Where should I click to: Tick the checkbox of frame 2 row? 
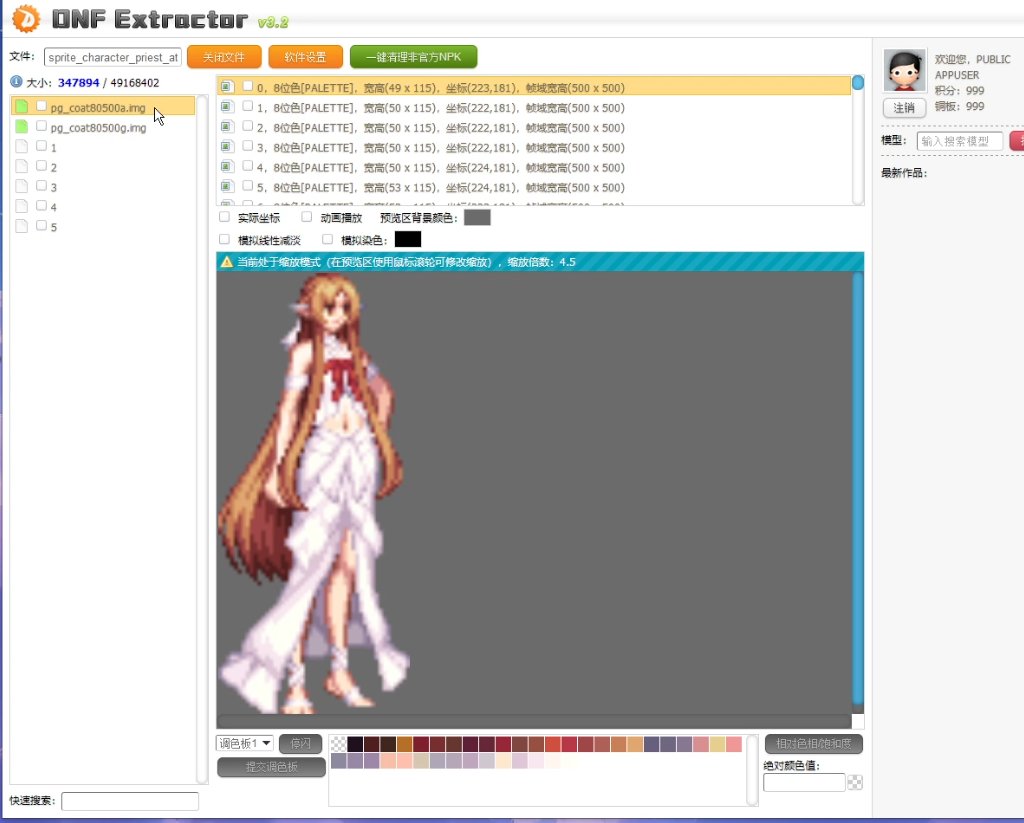pyautogui.click(x=248, y=125)
